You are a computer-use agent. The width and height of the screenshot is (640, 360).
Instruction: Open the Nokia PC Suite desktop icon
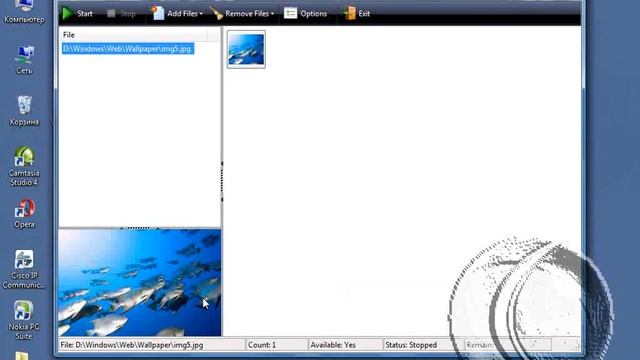click(x=24, y=321)
